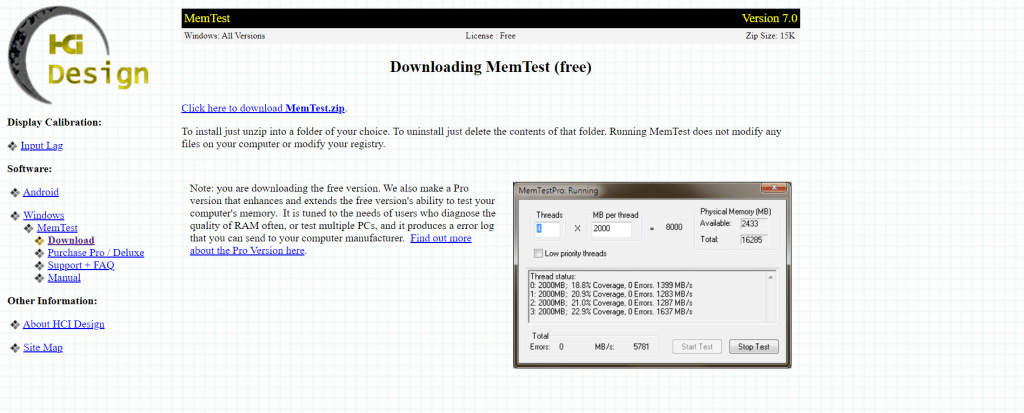Click the MB per thread field
Screen dimensions: 1024x413
coord(611,229)
